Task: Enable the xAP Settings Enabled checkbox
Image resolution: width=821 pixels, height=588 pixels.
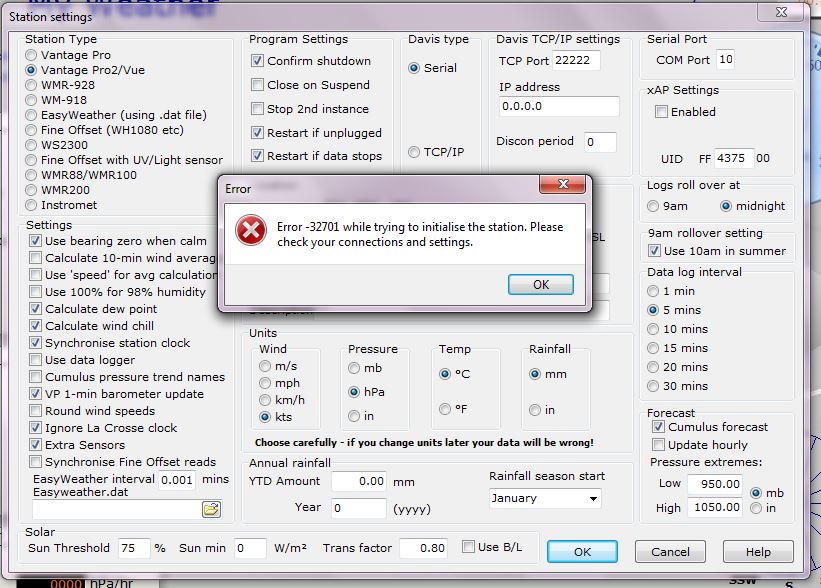Action: click(x=661, y=112)
